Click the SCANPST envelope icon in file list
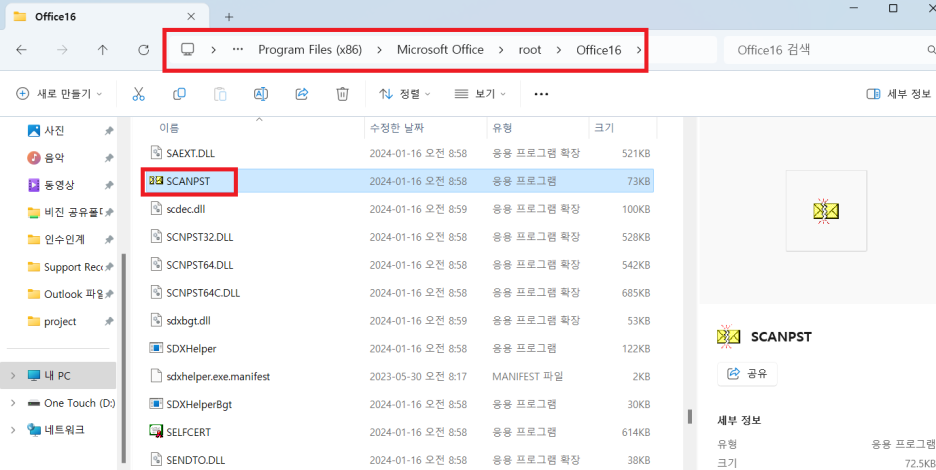 pyautogui.click(x=155, y=181)
